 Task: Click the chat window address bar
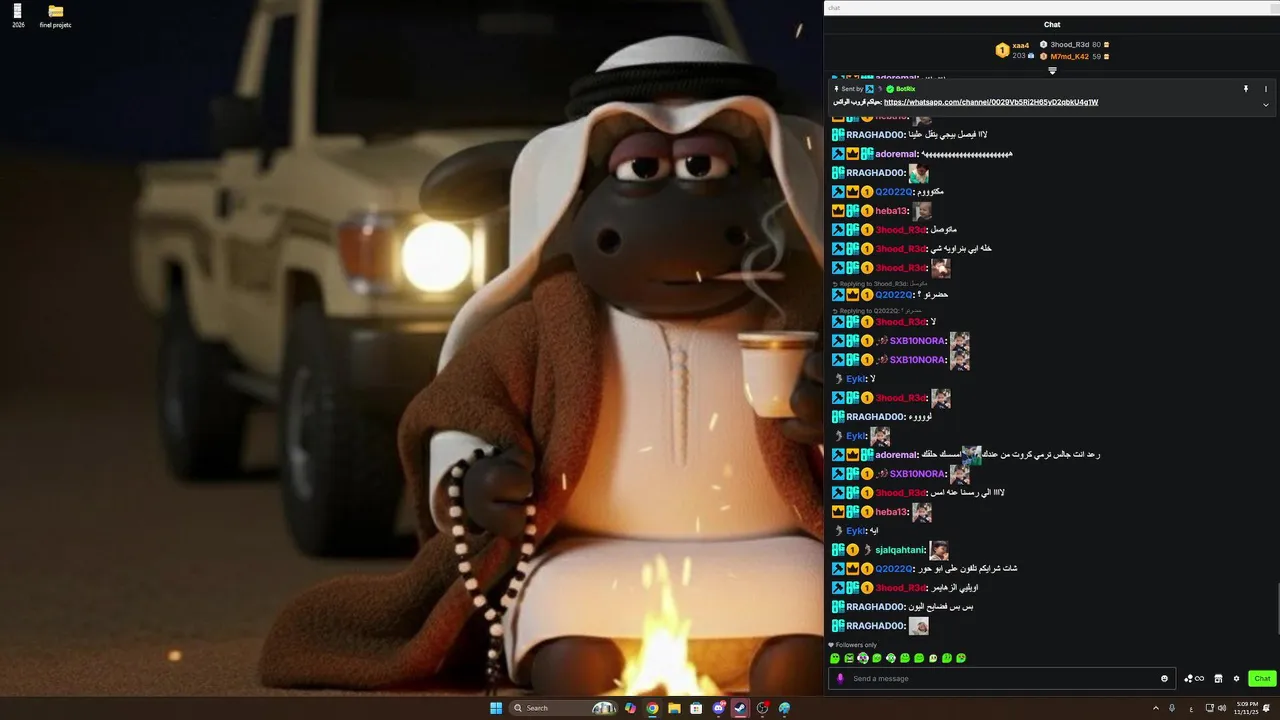tap(1050, 8)
